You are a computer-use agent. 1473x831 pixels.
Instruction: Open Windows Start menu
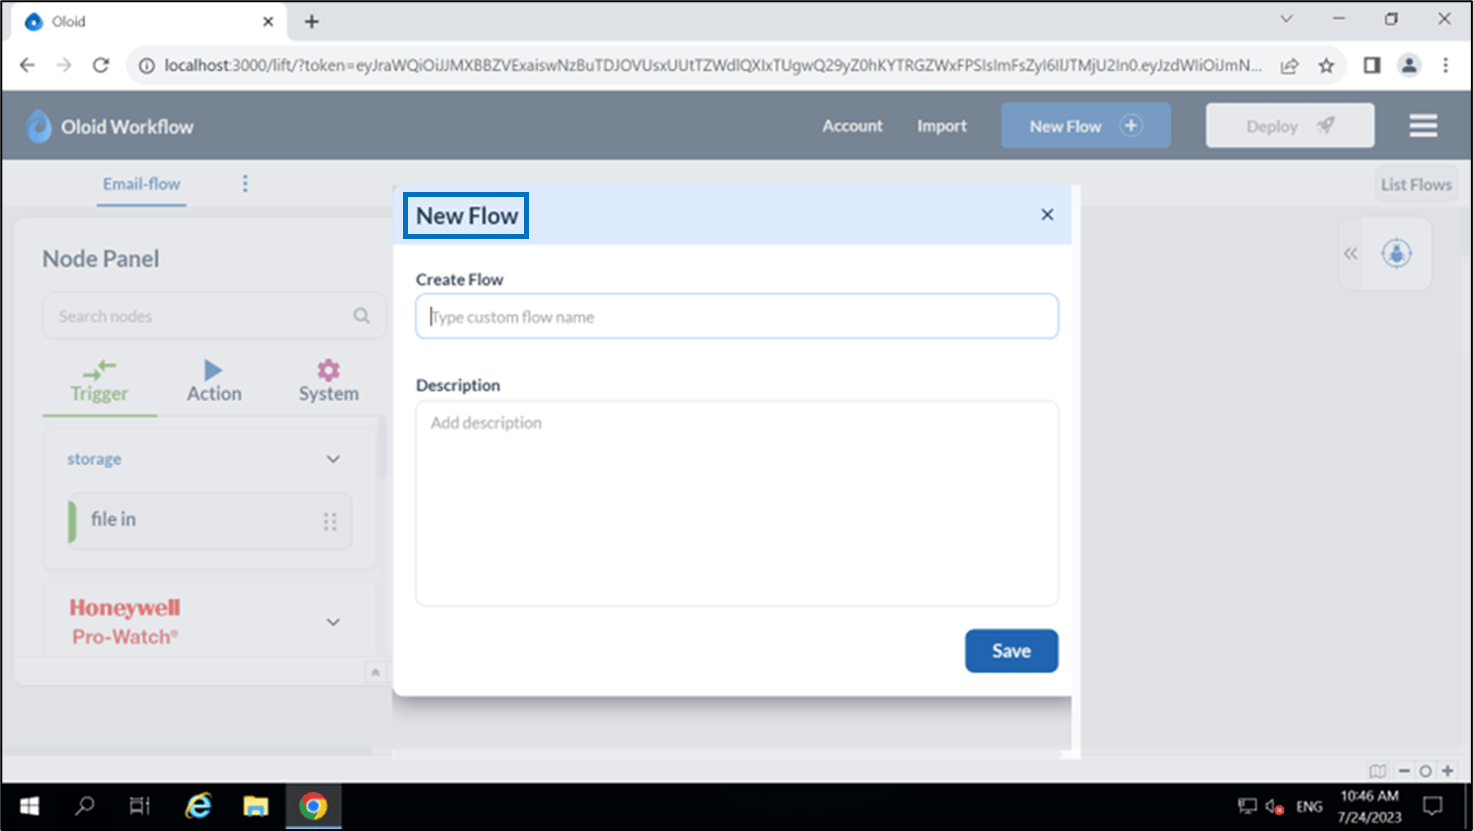click(x=30, y=806)
